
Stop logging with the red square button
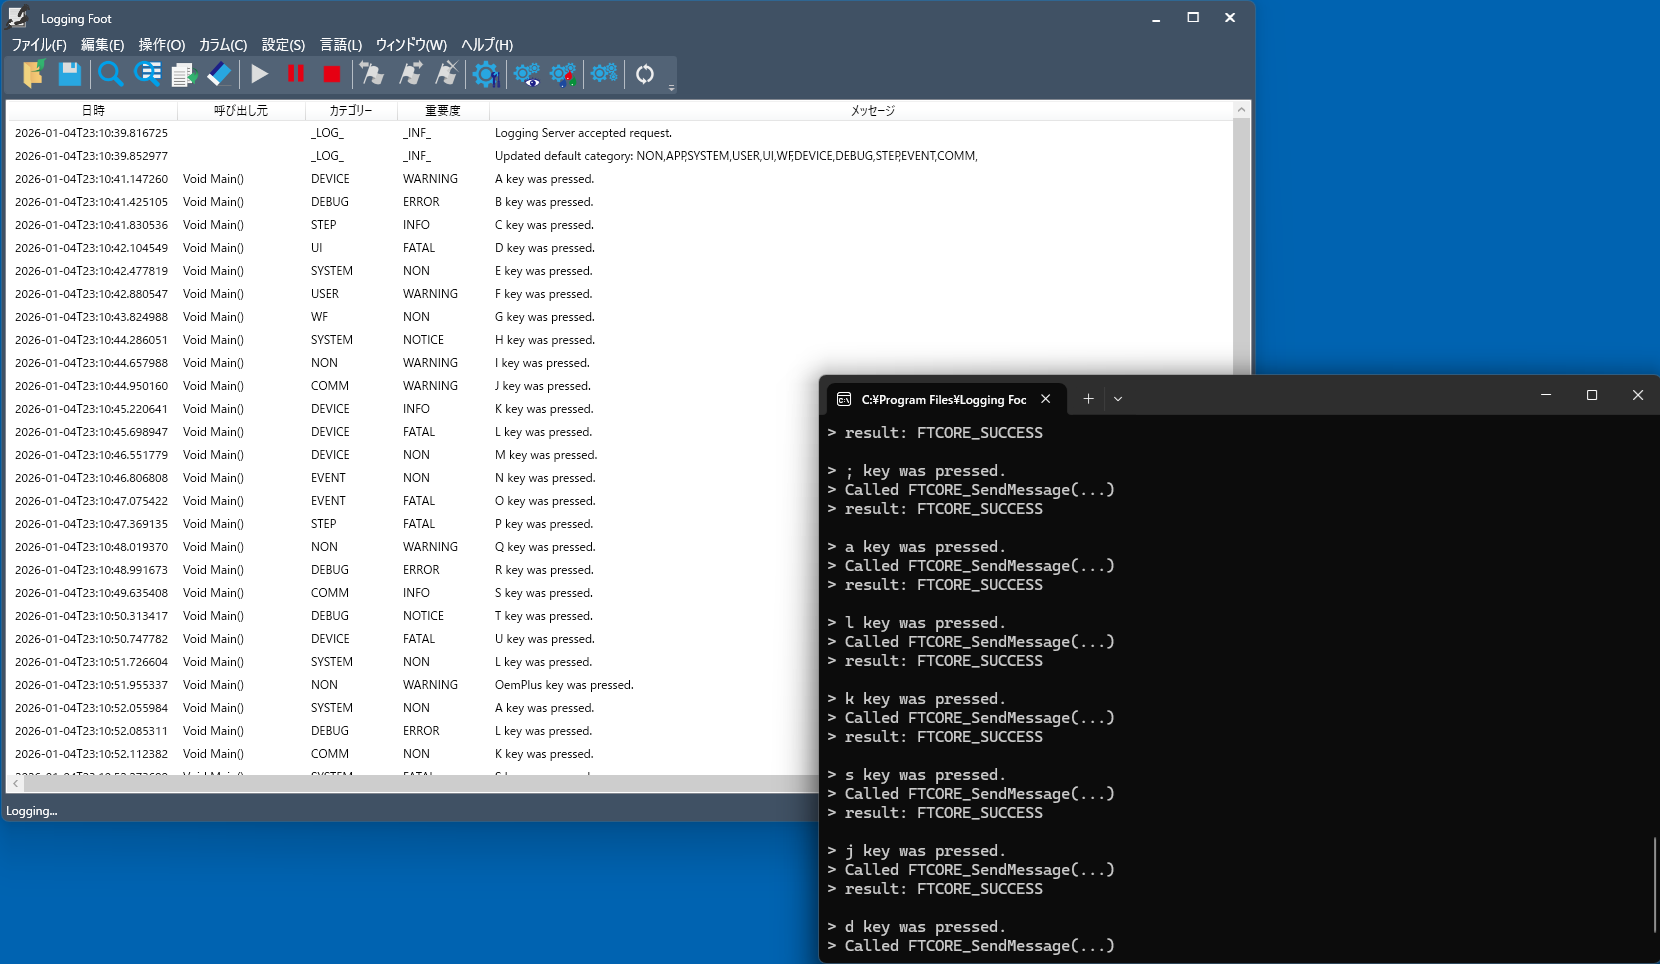tap(332, 74)
